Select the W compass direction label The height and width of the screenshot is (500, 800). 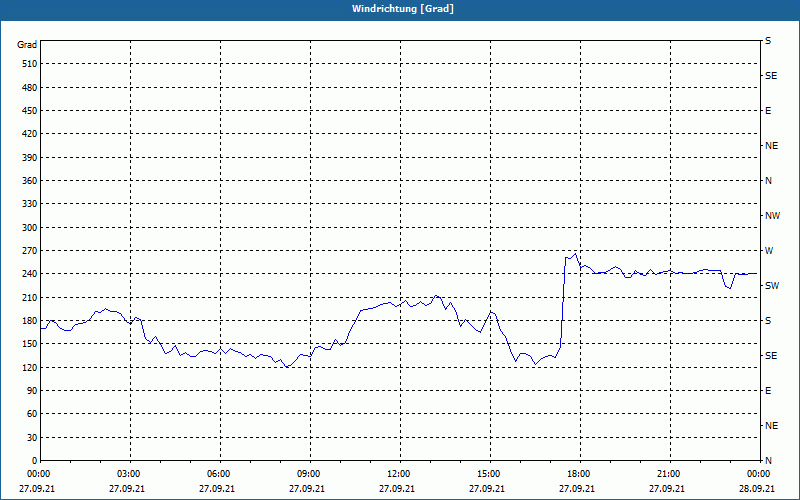click(769, 251)
